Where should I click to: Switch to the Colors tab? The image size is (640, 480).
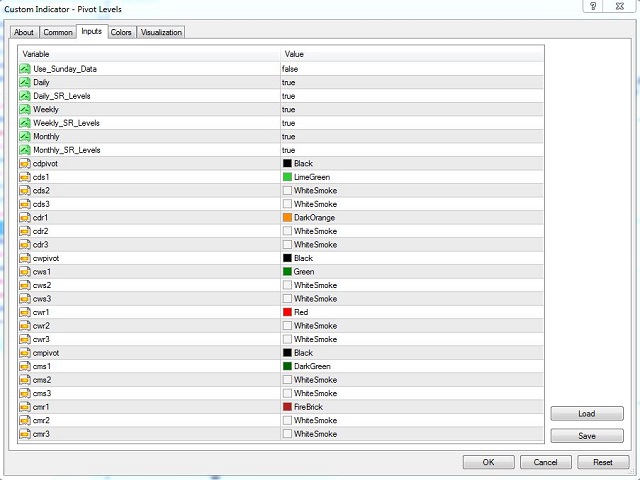121,32
